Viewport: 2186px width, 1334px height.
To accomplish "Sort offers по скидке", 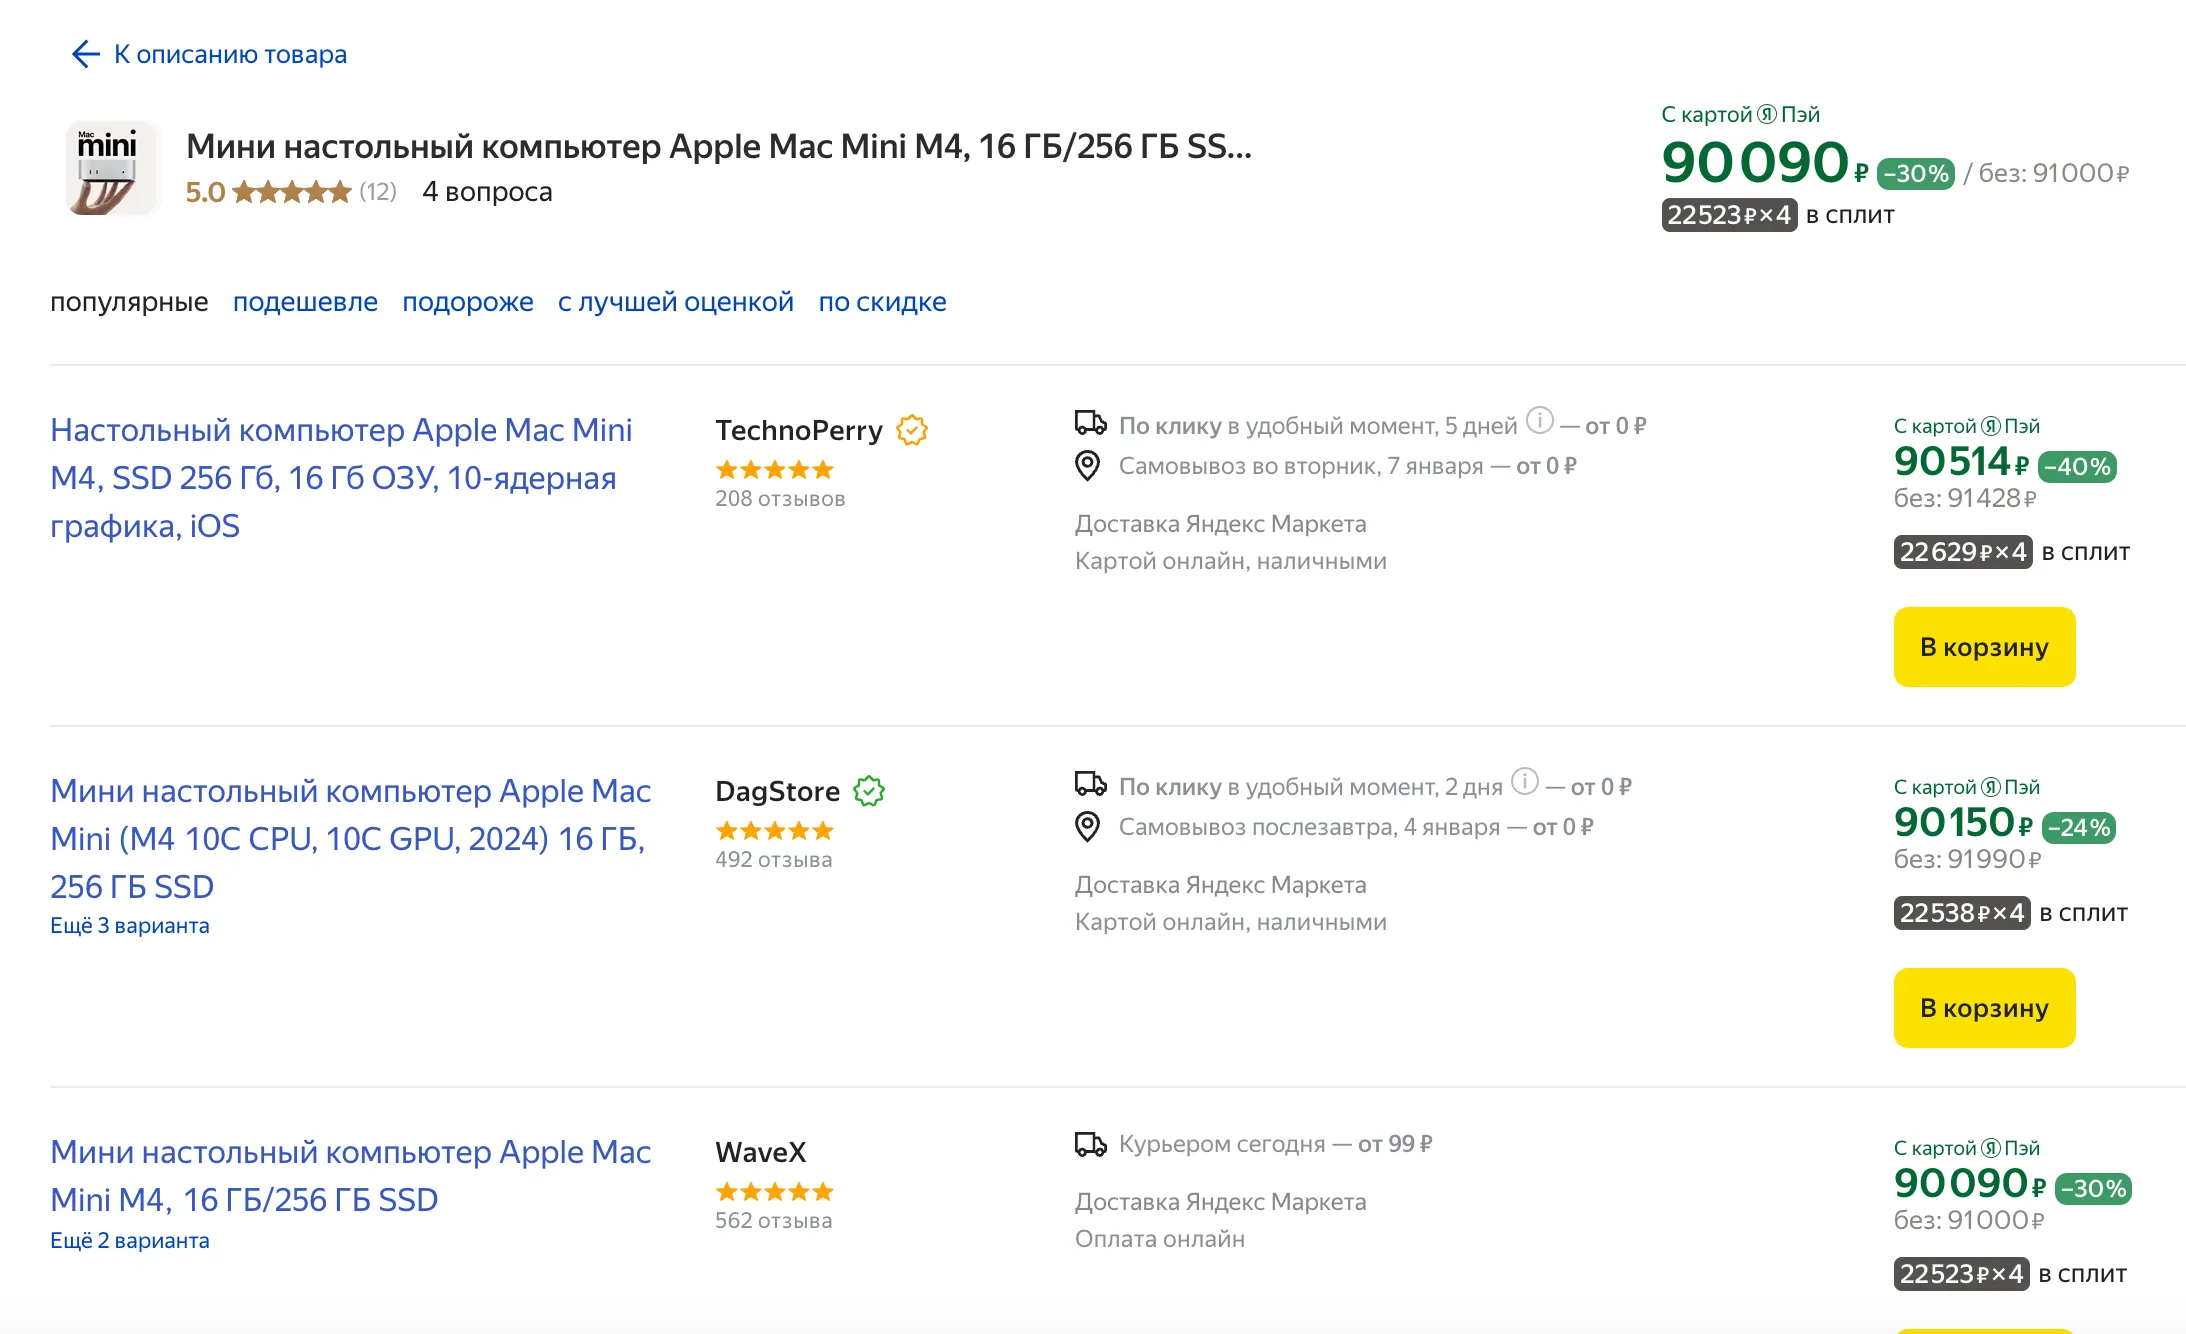I will pyautogui.click(x=882, y=302).
